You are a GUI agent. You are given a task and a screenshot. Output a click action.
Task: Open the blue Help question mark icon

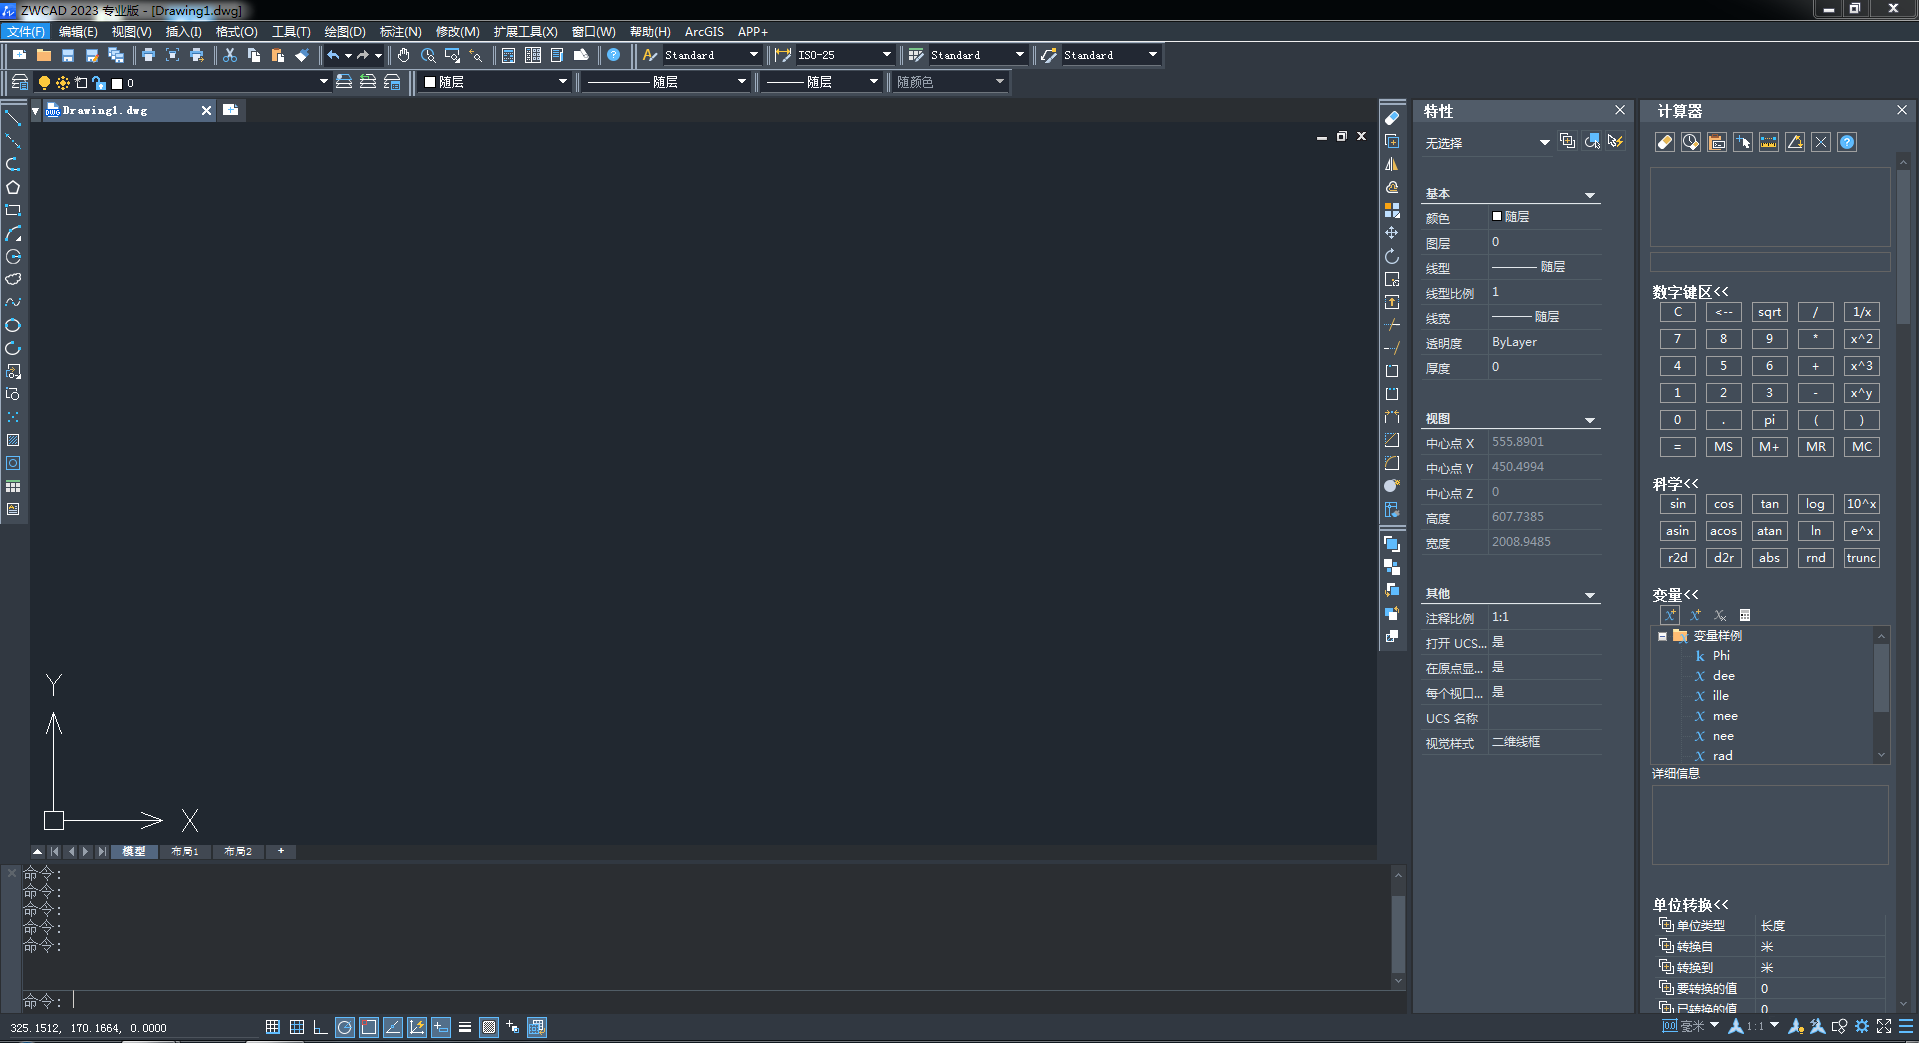point(614,55)
